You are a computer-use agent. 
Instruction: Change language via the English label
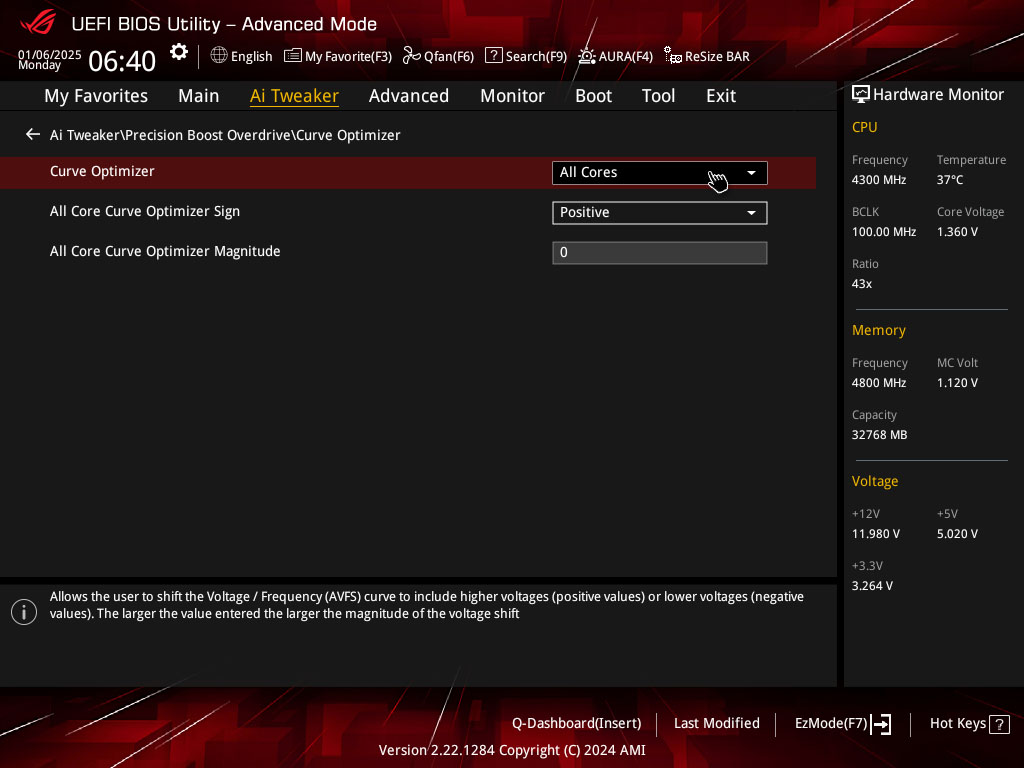[251, 57]
